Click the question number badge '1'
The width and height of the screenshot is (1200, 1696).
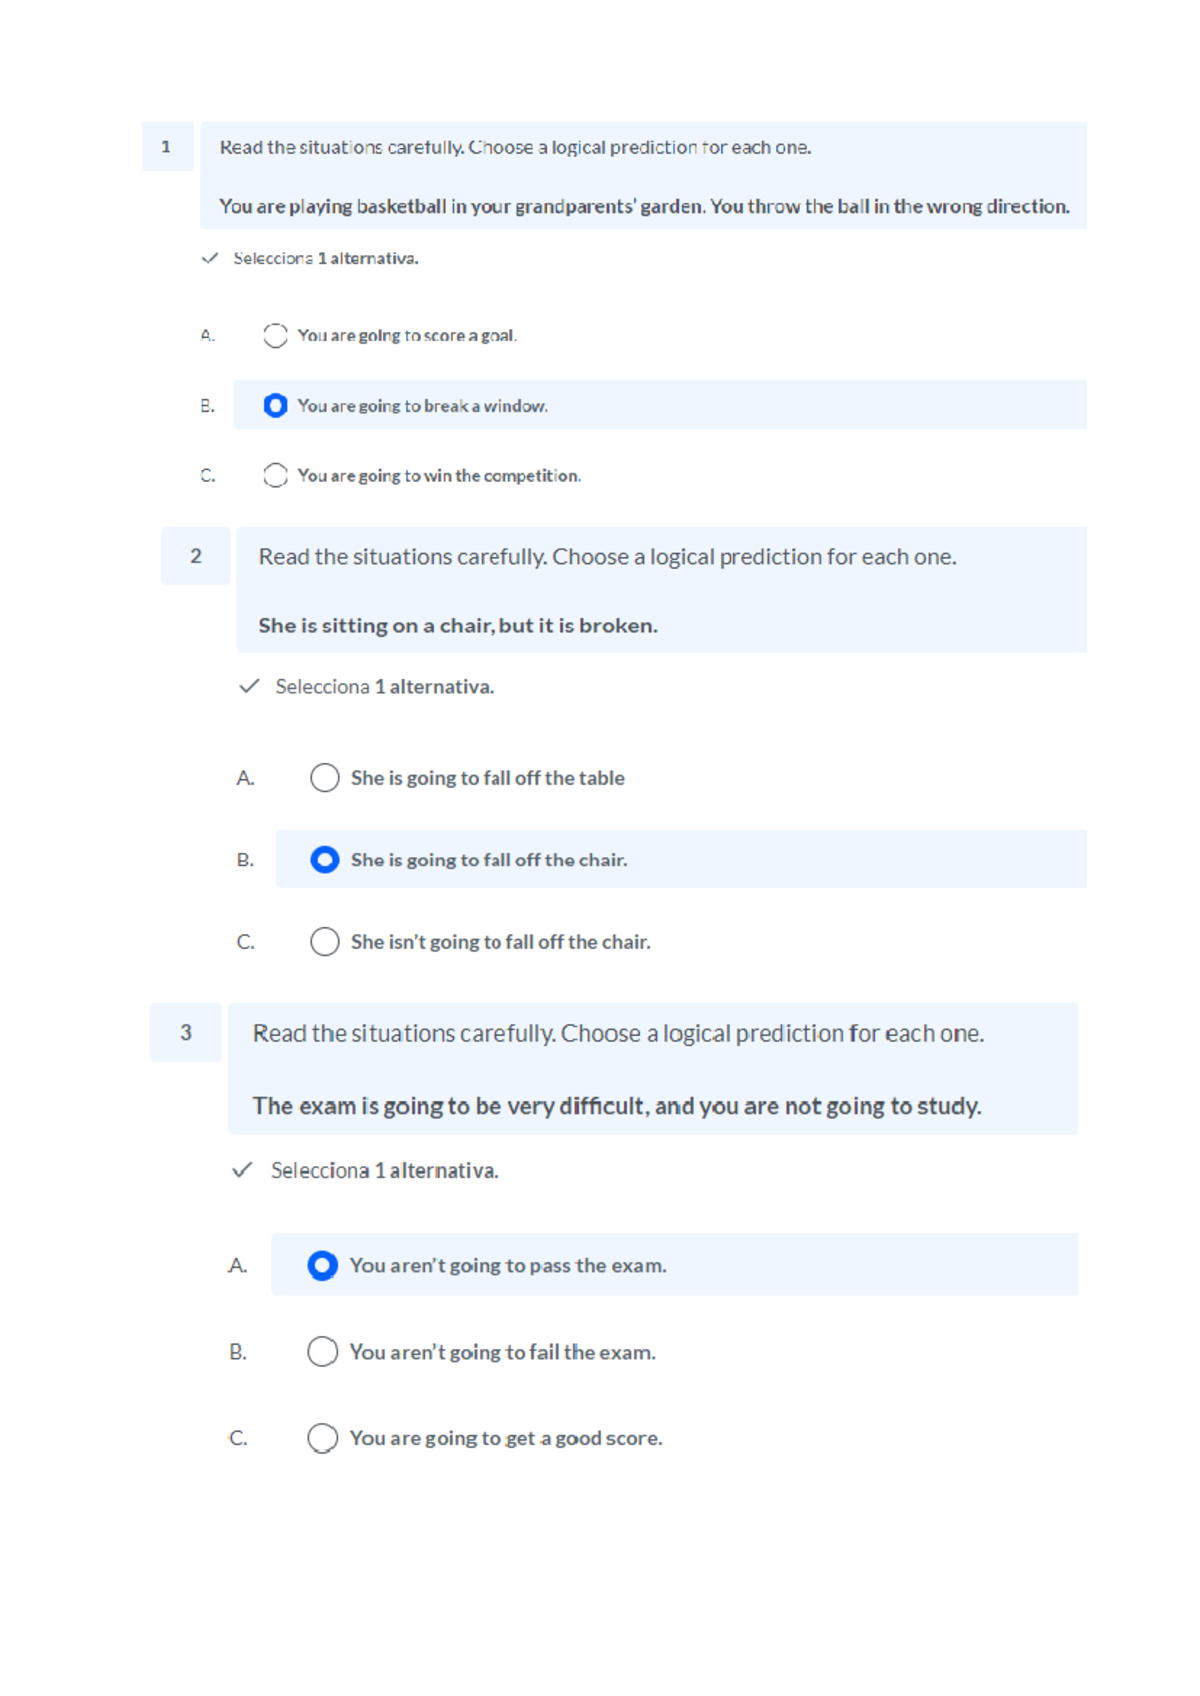tap(165, 146)
